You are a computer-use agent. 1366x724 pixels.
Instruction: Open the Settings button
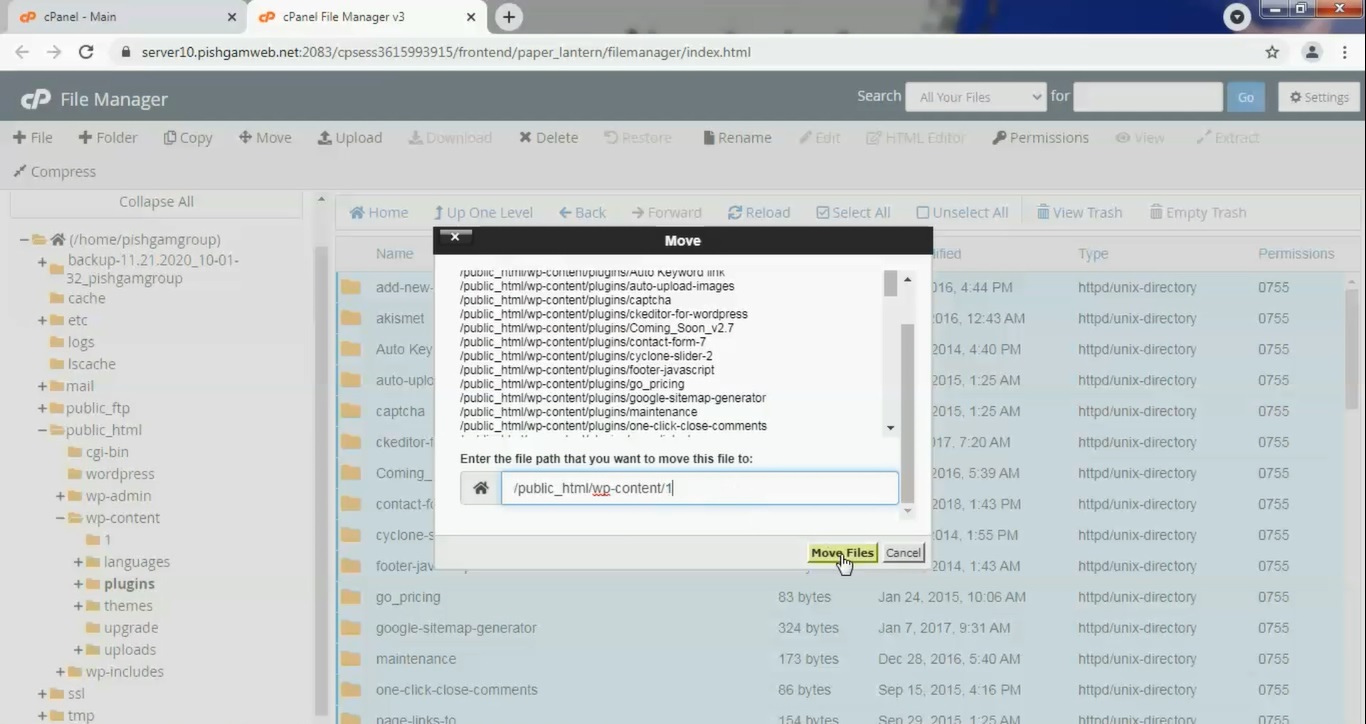click(x=1319, y=97)
